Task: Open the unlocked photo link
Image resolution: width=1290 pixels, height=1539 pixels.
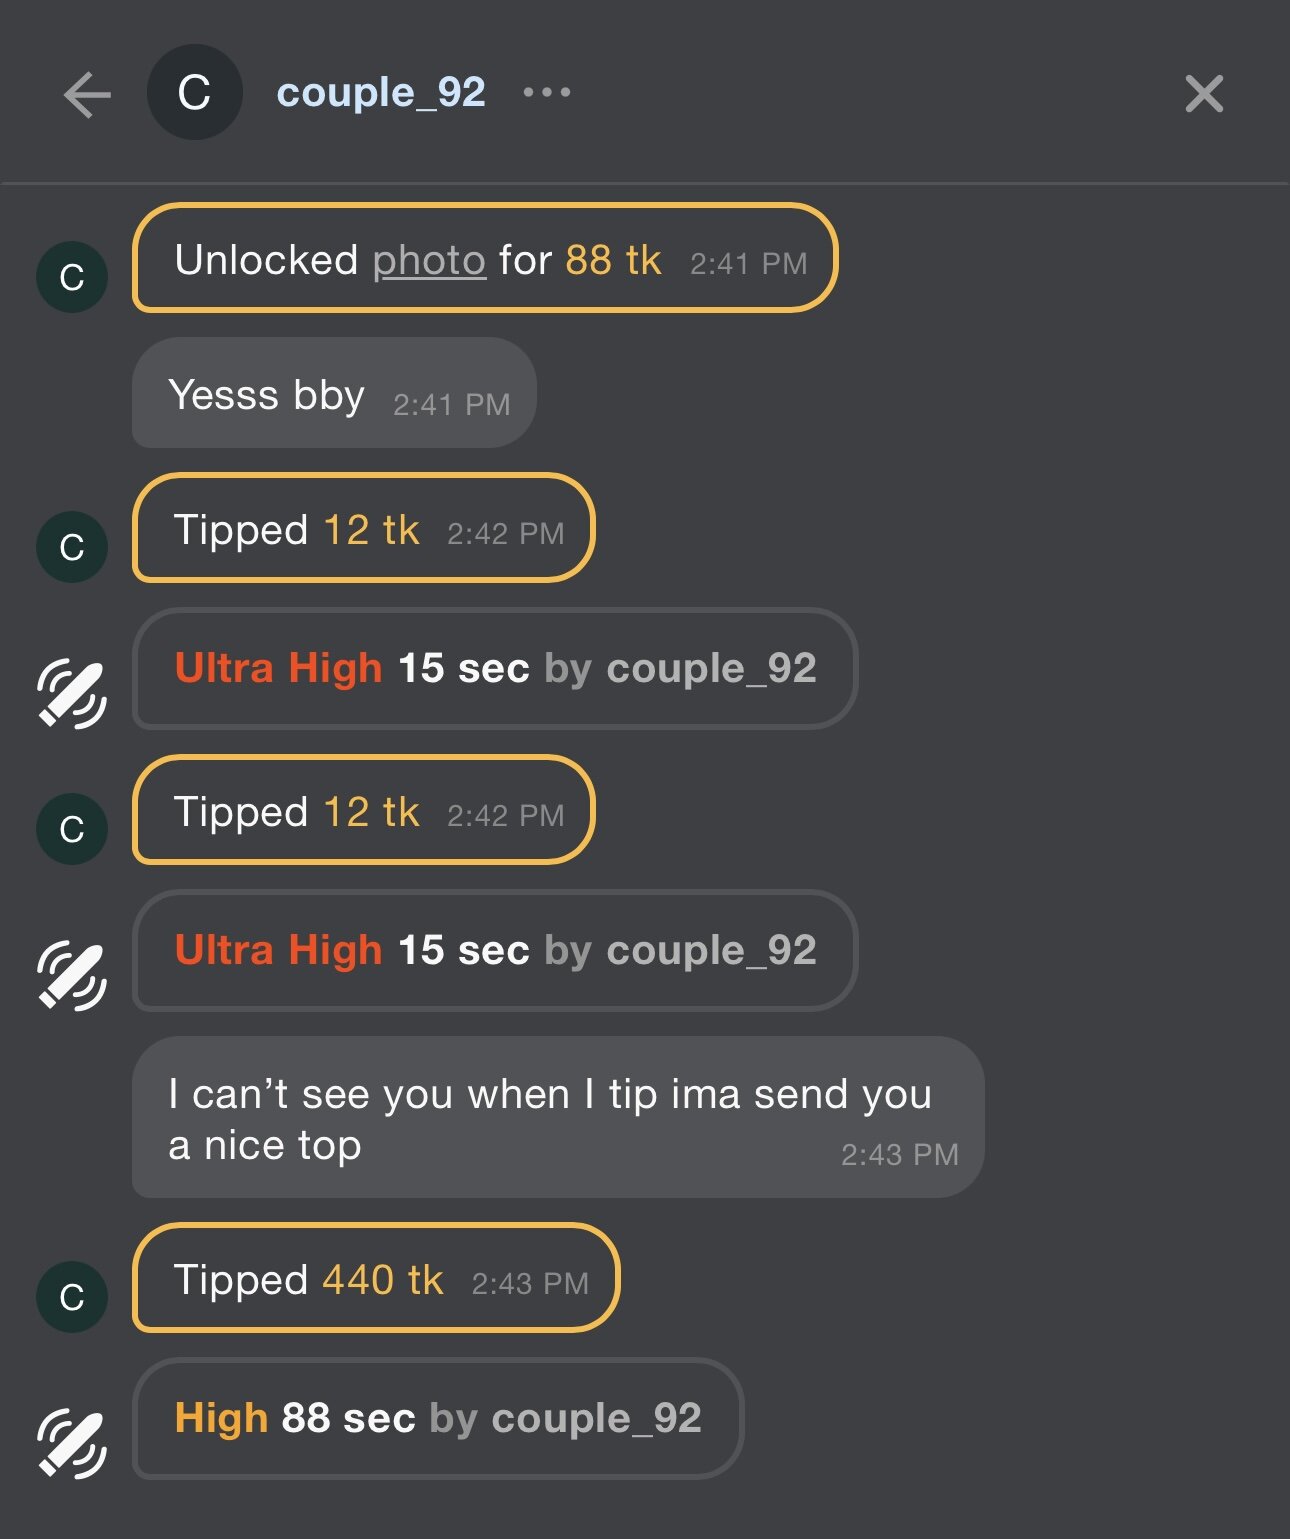Action: 429,261
